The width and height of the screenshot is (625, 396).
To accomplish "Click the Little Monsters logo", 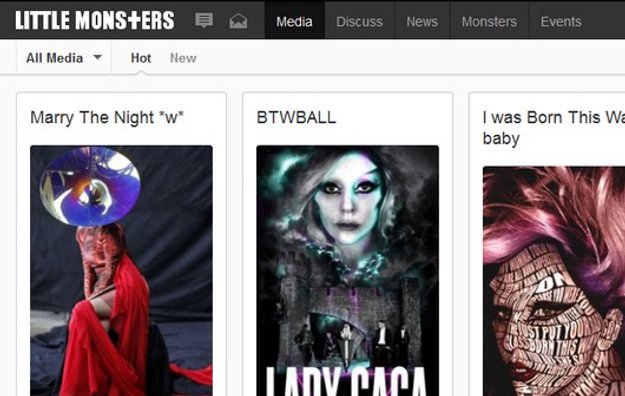I will pos(95,20).
